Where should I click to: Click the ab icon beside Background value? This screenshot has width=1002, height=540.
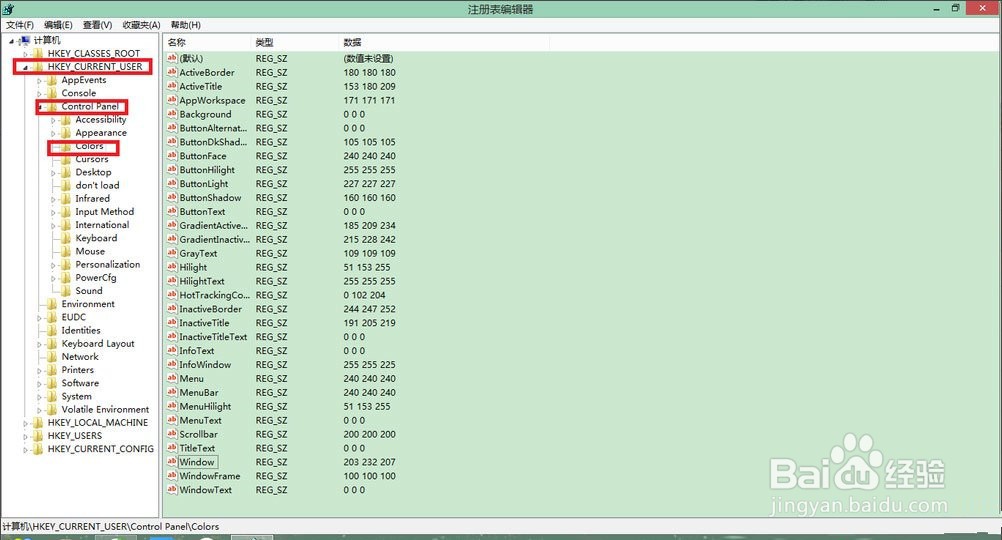172,114
